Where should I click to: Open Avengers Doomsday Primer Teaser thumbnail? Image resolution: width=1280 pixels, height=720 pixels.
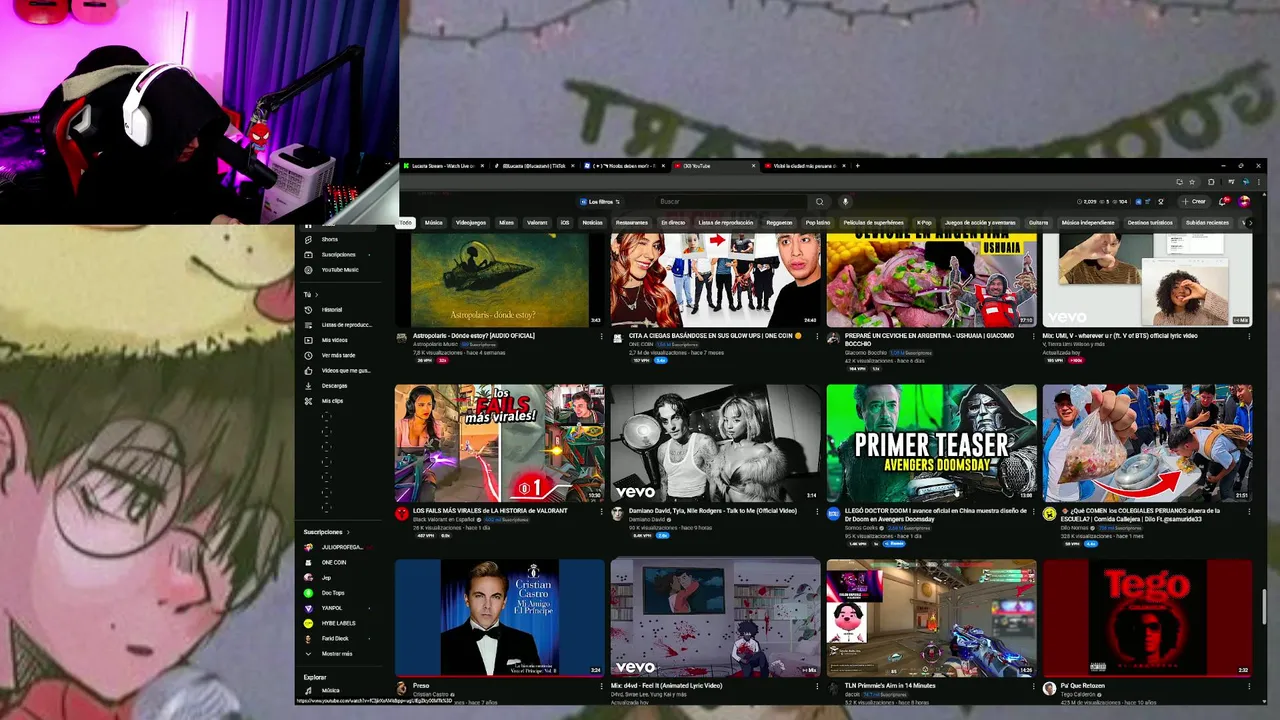(x=931, y=443)
